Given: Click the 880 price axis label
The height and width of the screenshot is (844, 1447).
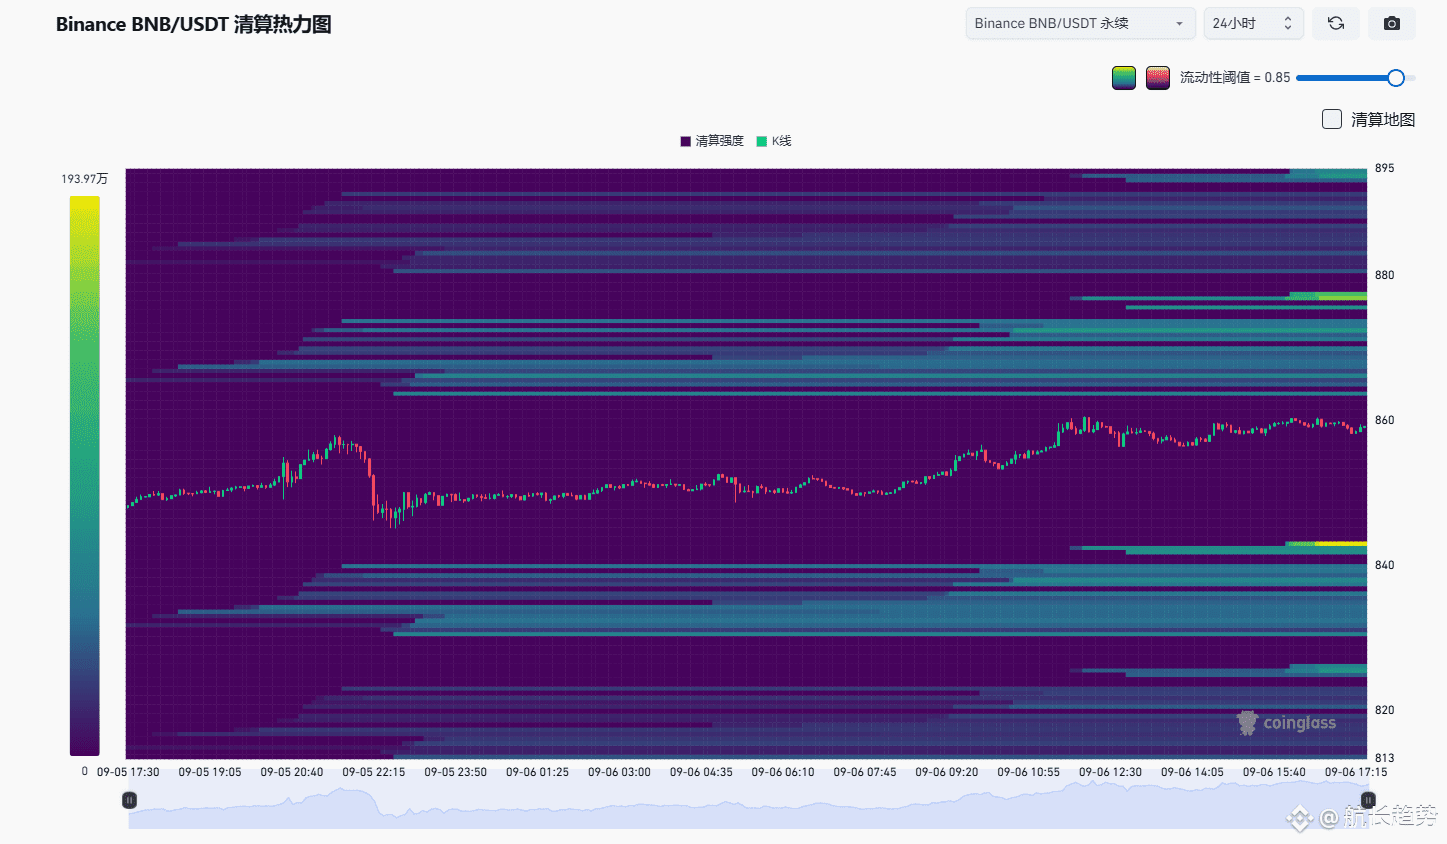Looking at the screenshot, I should click(x=1384, y=275).
